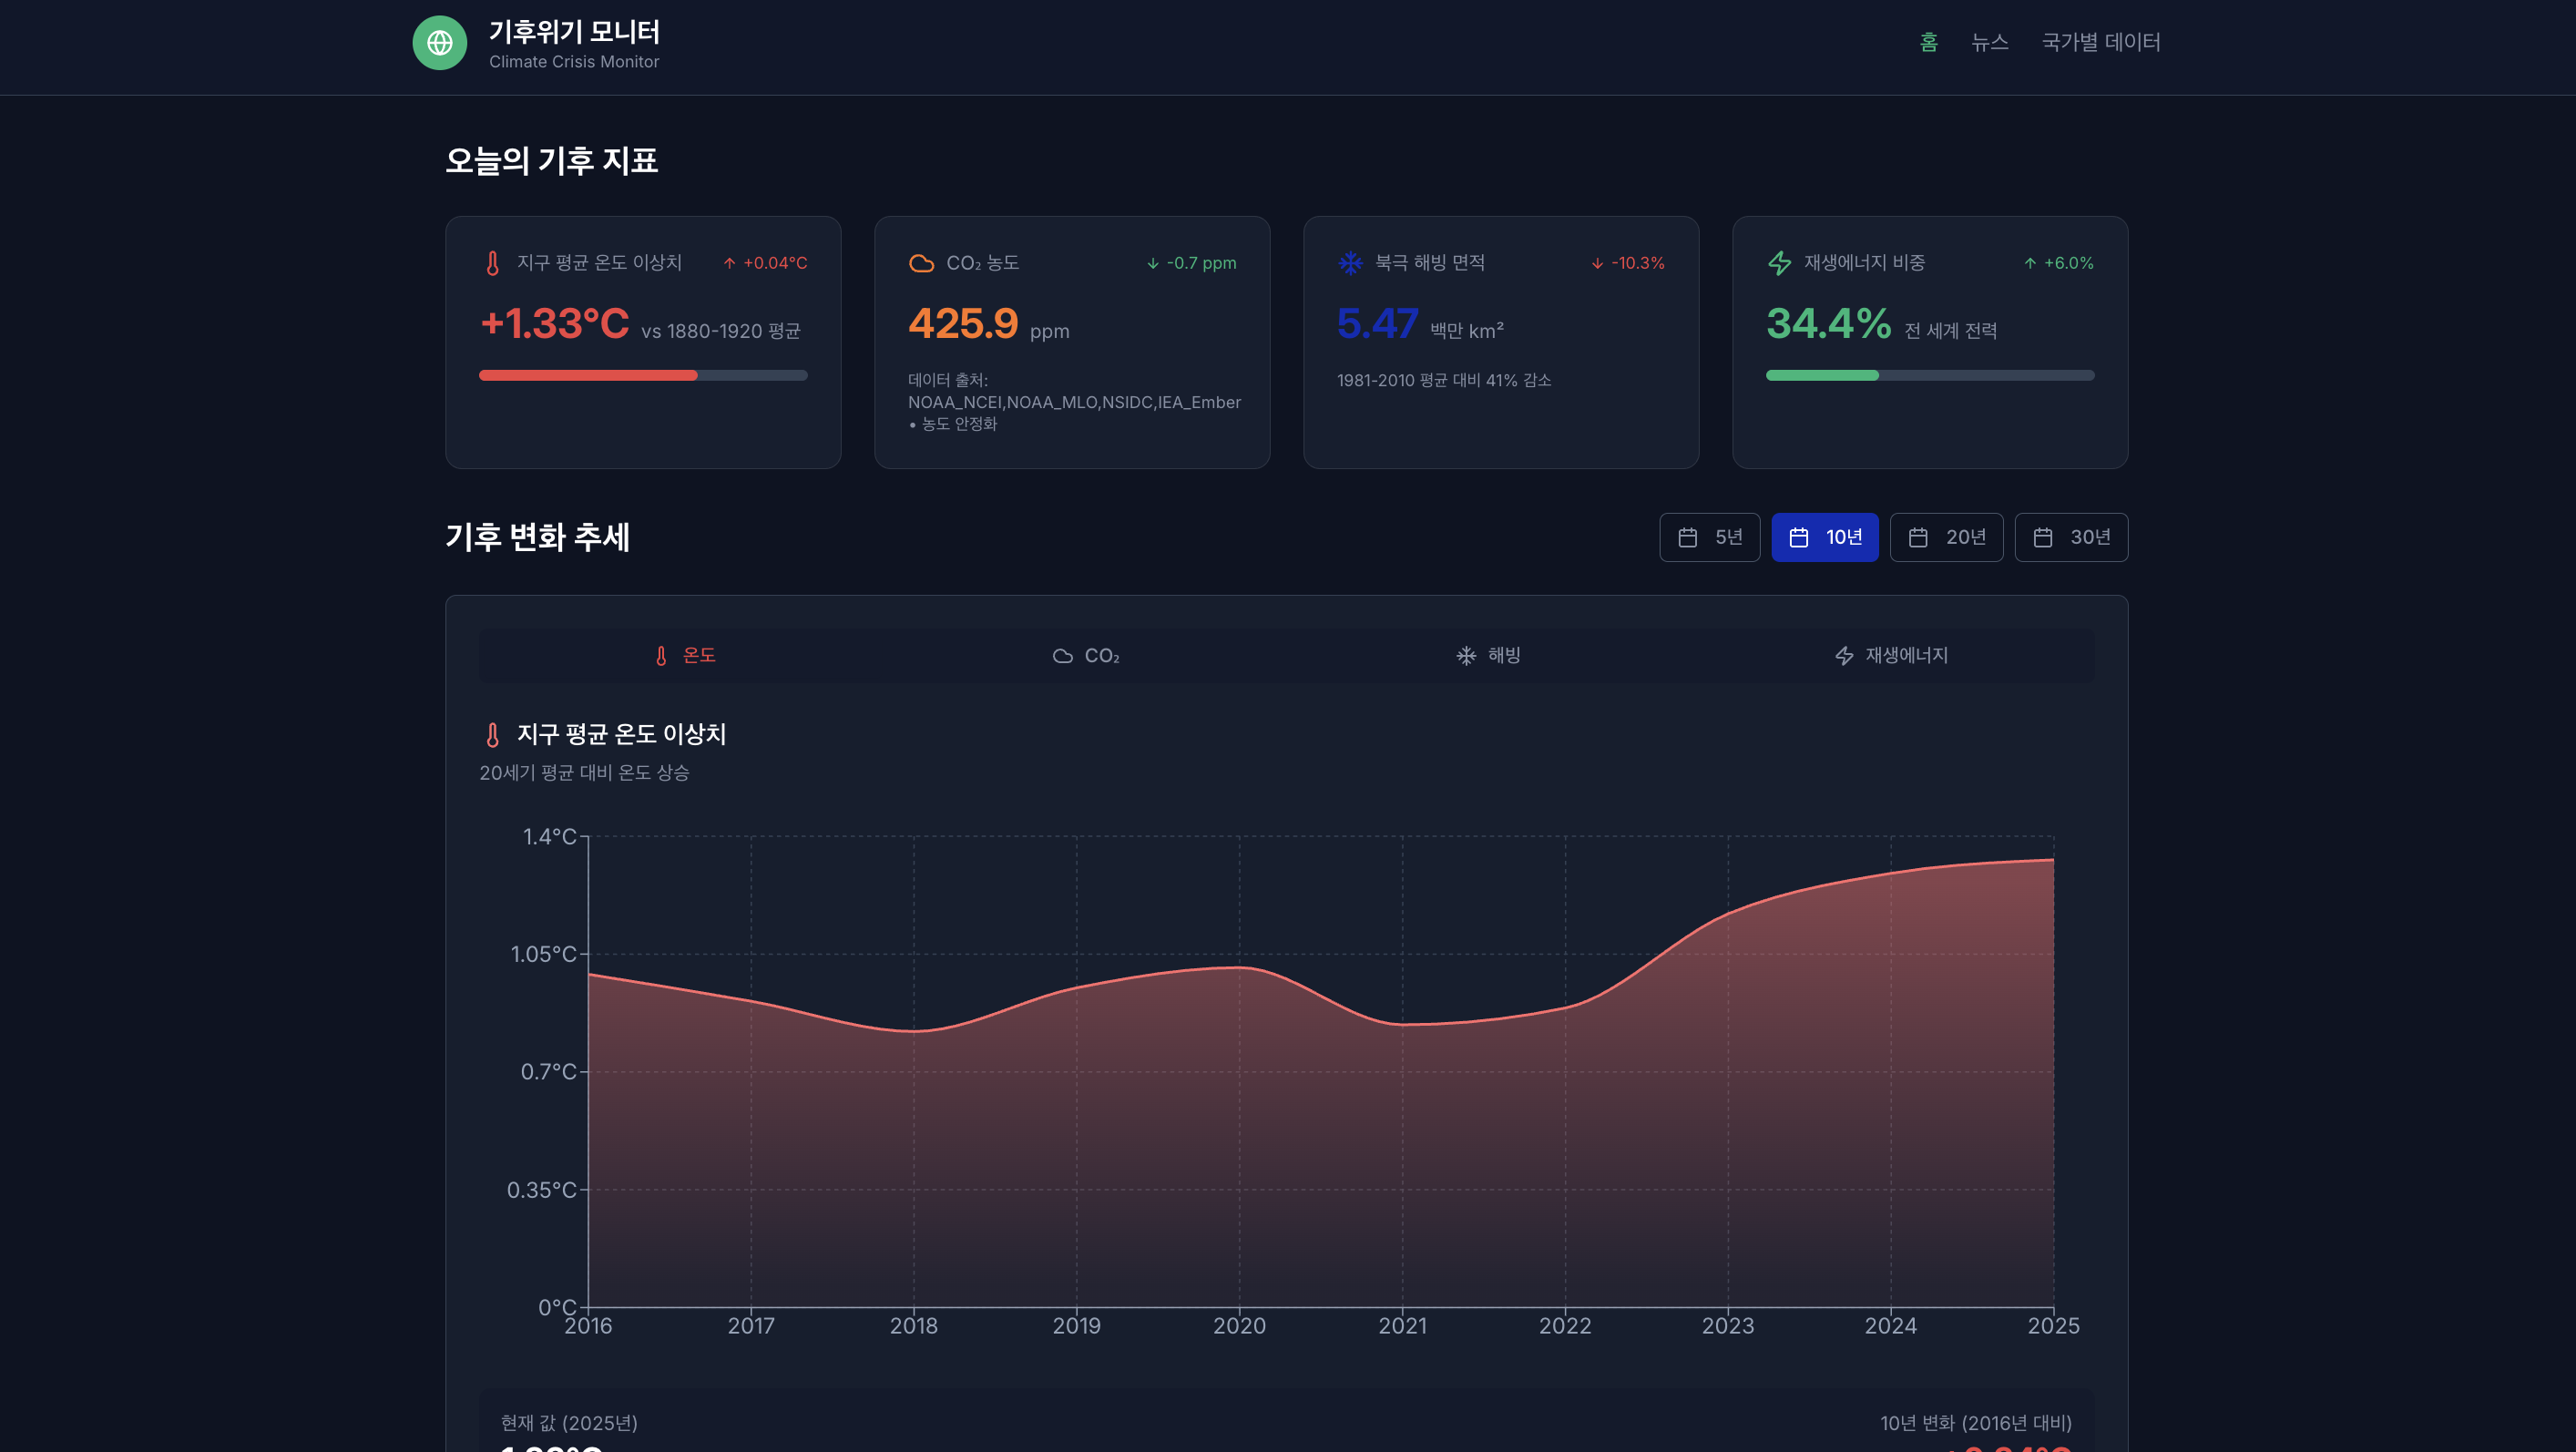Click calendar icon in the 5년 button
This screenshot has width=2576, height=1452.
pos(1687,538)
